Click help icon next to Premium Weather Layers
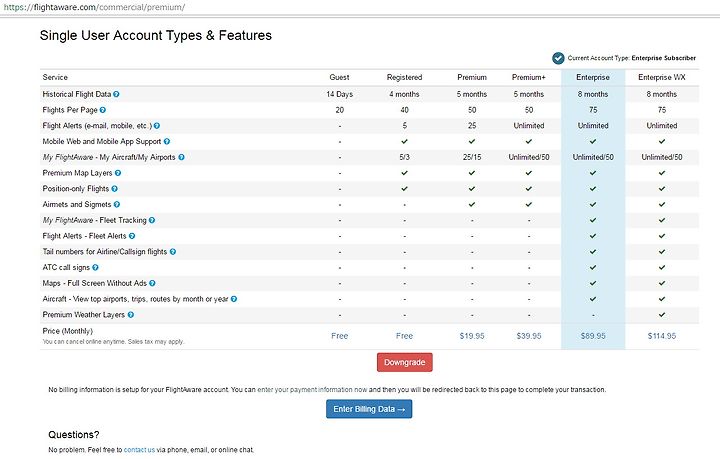Viewport: 720px width, 459px height. click(x=130, y=315)
